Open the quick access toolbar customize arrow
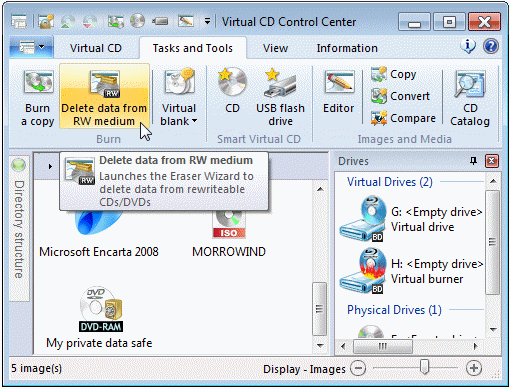The width and height of the screenshot is (510, 389). coord(207,22)
